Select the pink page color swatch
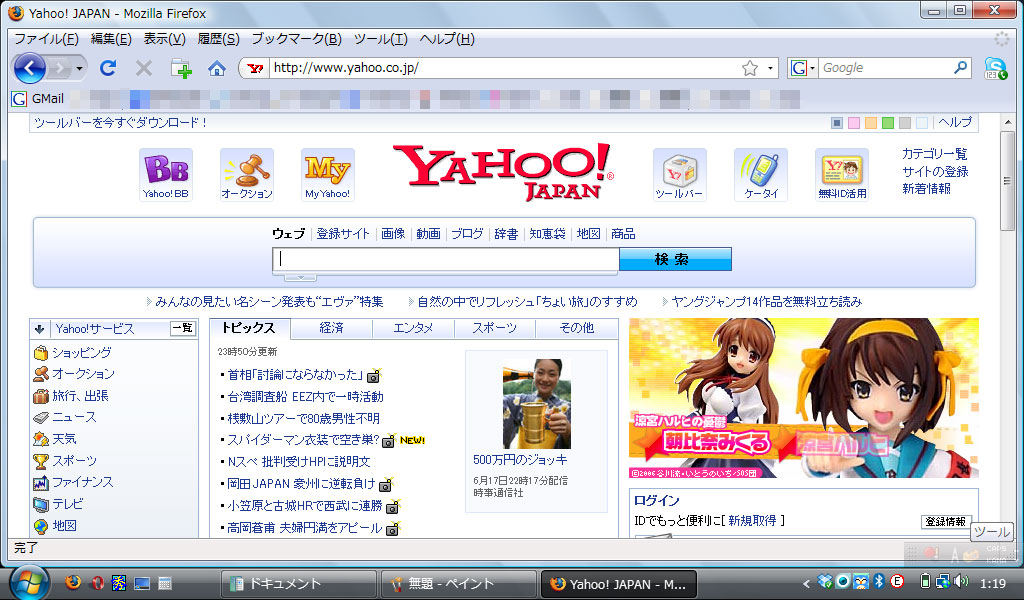1024x600 pixels. click(x=854, y=123)
